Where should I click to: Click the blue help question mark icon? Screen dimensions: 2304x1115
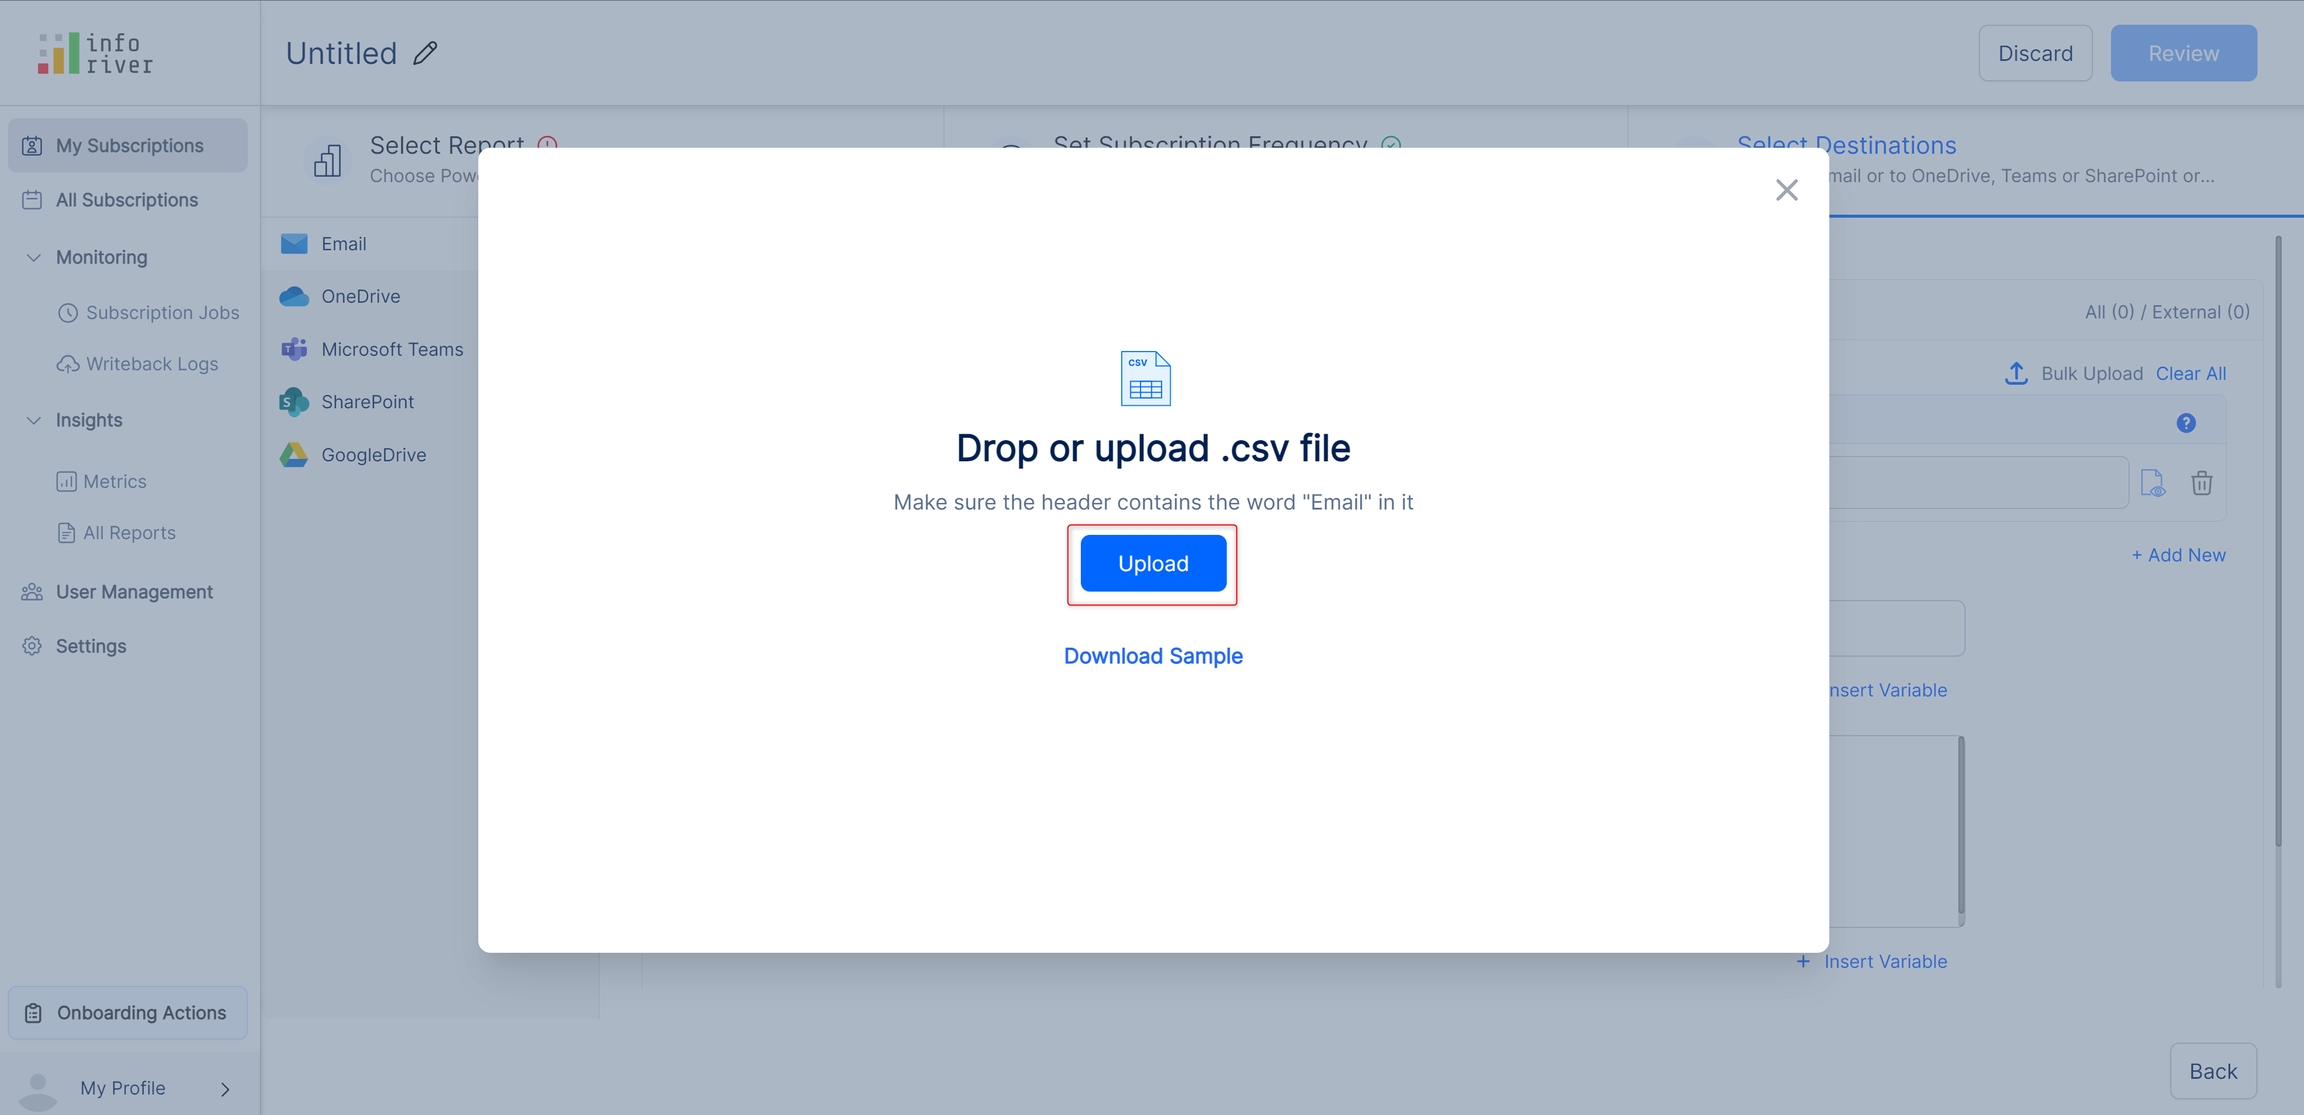(2186, 423)
